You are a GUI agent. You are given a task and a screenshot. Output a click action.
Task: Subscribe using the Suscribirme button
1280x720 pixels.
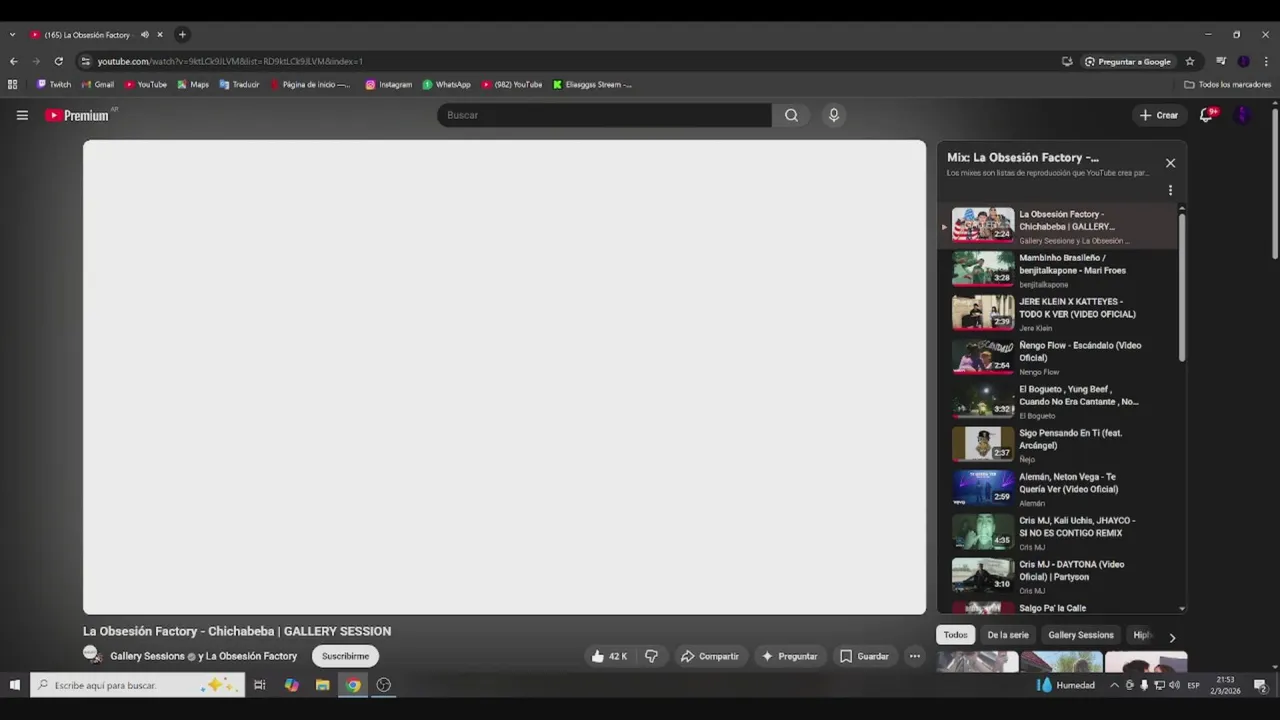click(345, 656)
